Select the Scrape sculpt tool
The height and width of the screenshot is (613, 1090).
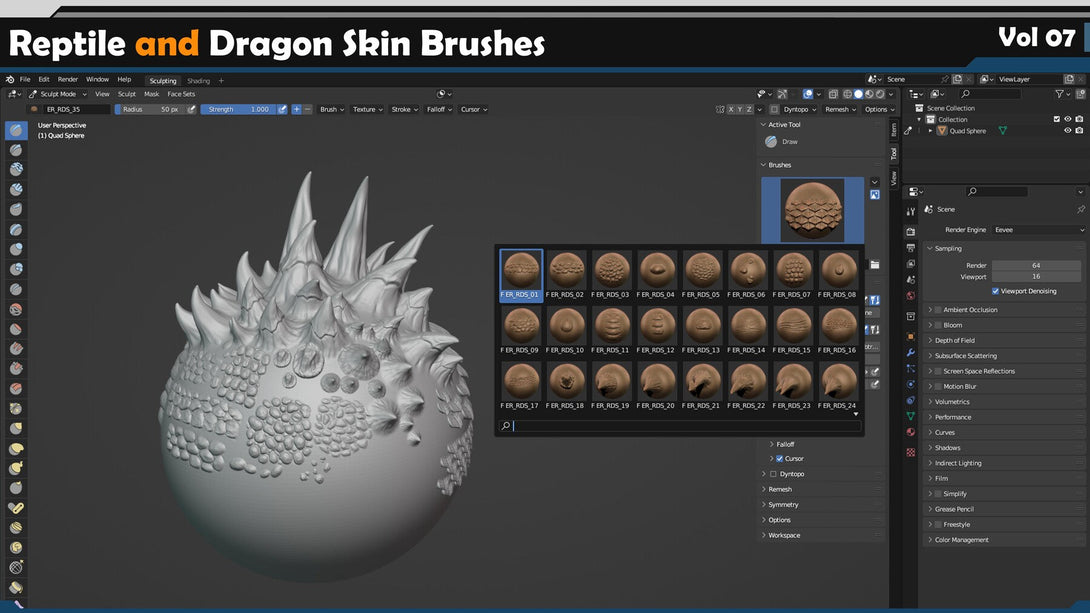click(x=16, y=368)
